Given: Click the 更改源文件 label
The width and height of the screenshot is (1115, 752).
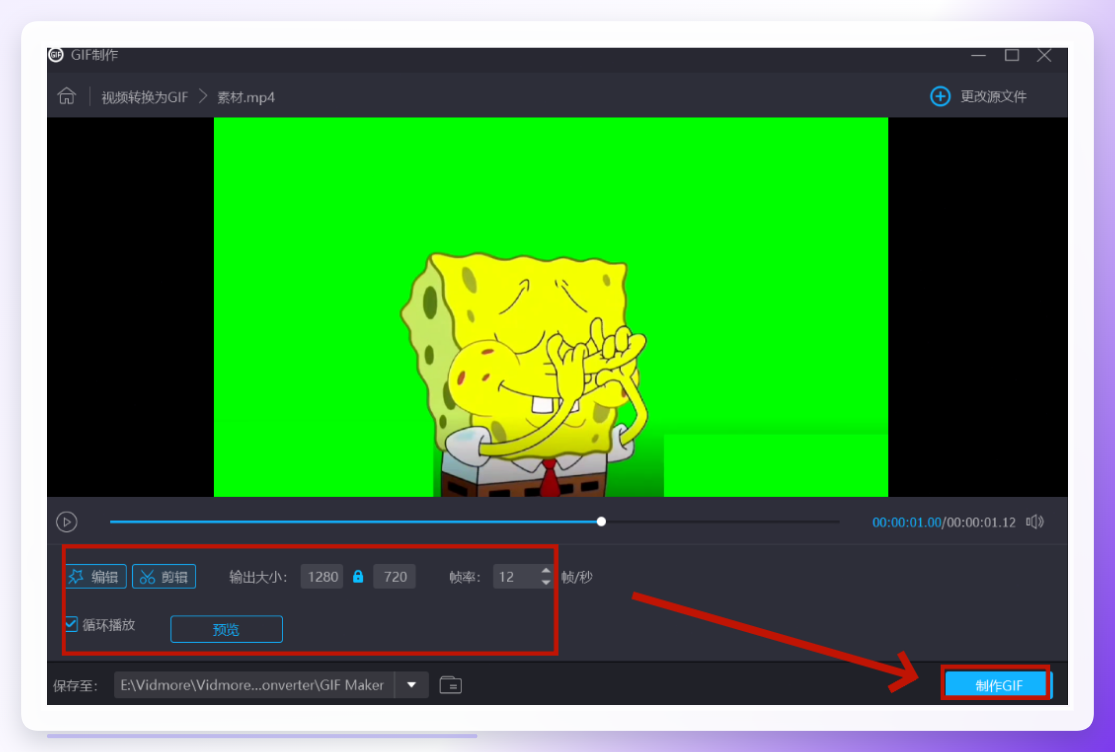Looking at the screenshot, I should 993,96.
